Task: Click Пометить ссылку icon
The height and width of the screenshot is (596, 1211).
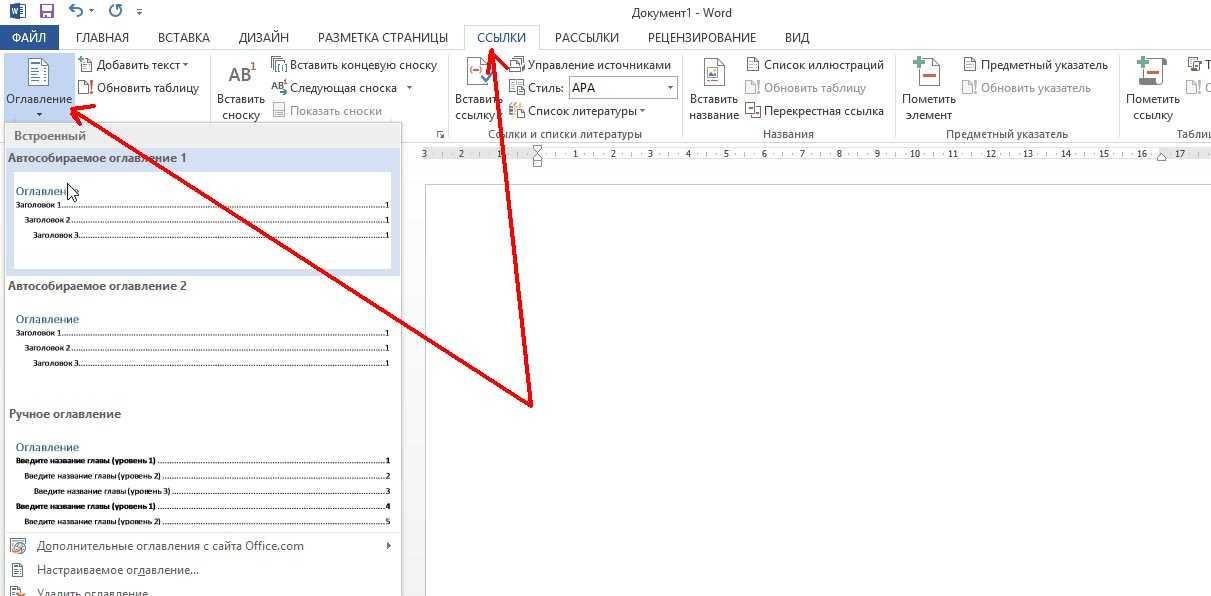Action: 1152,73
